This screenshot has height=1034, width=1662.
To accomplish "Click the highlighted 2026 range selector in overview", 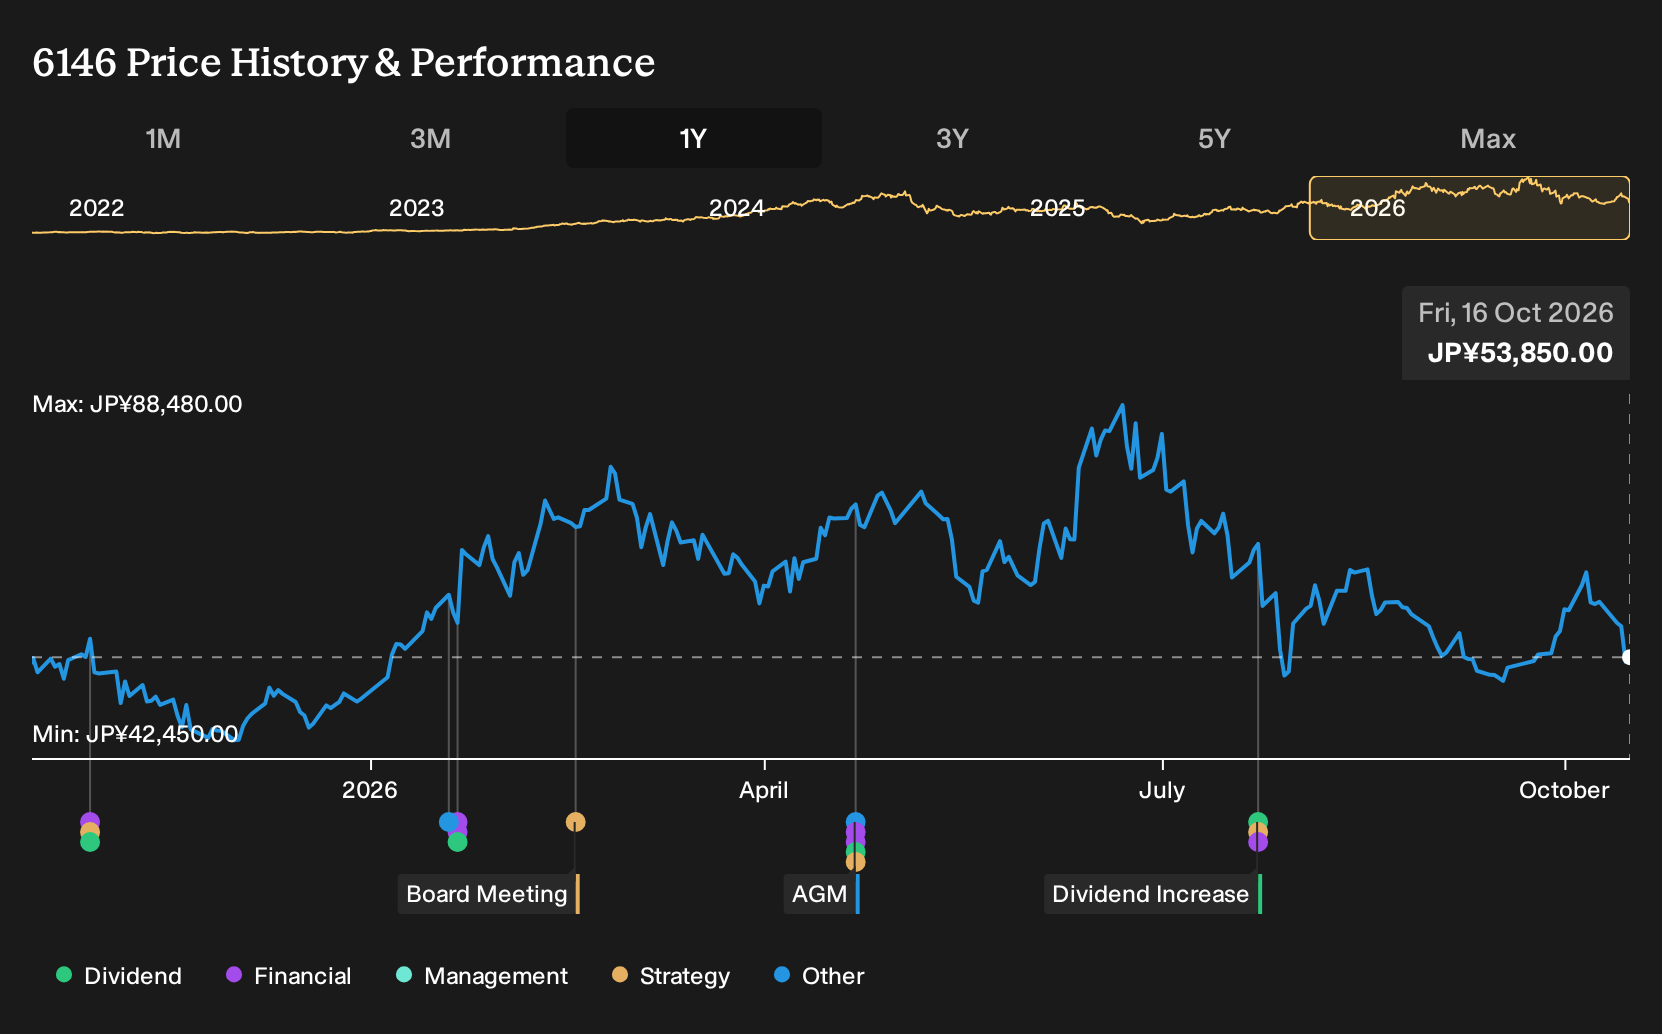I will point(1469,208).
